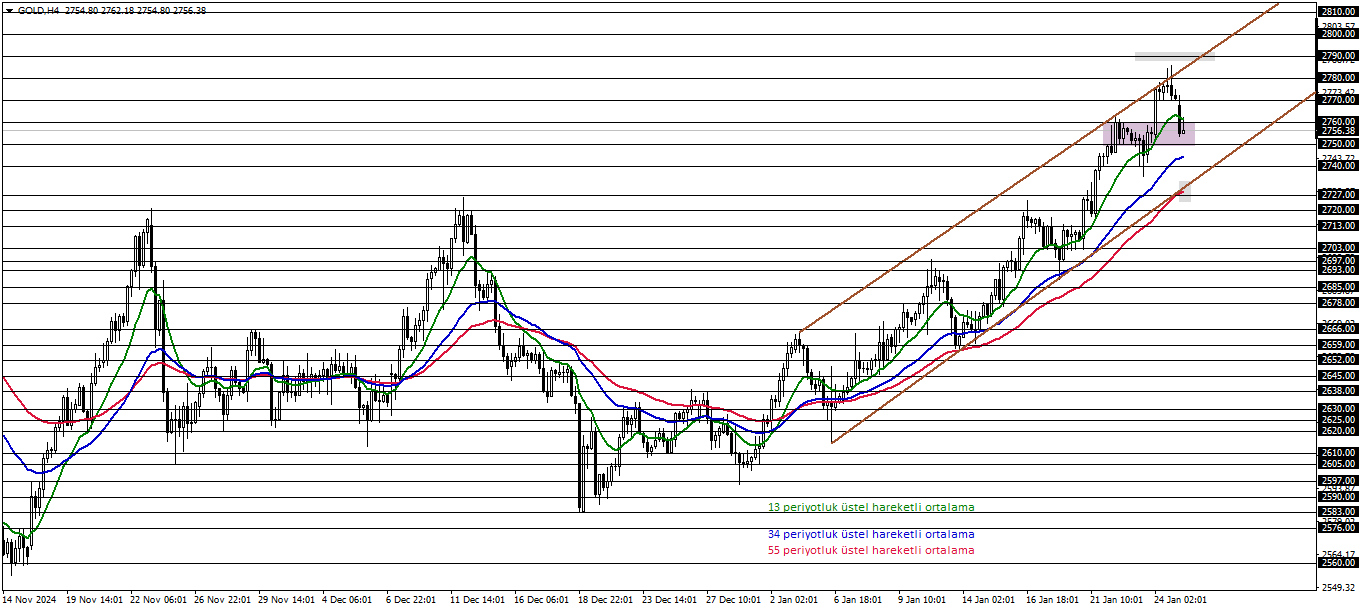Screen dimensions: 1362x611
Task: Click the 16 Dec 06:01 date label
Action: point(542,600)
